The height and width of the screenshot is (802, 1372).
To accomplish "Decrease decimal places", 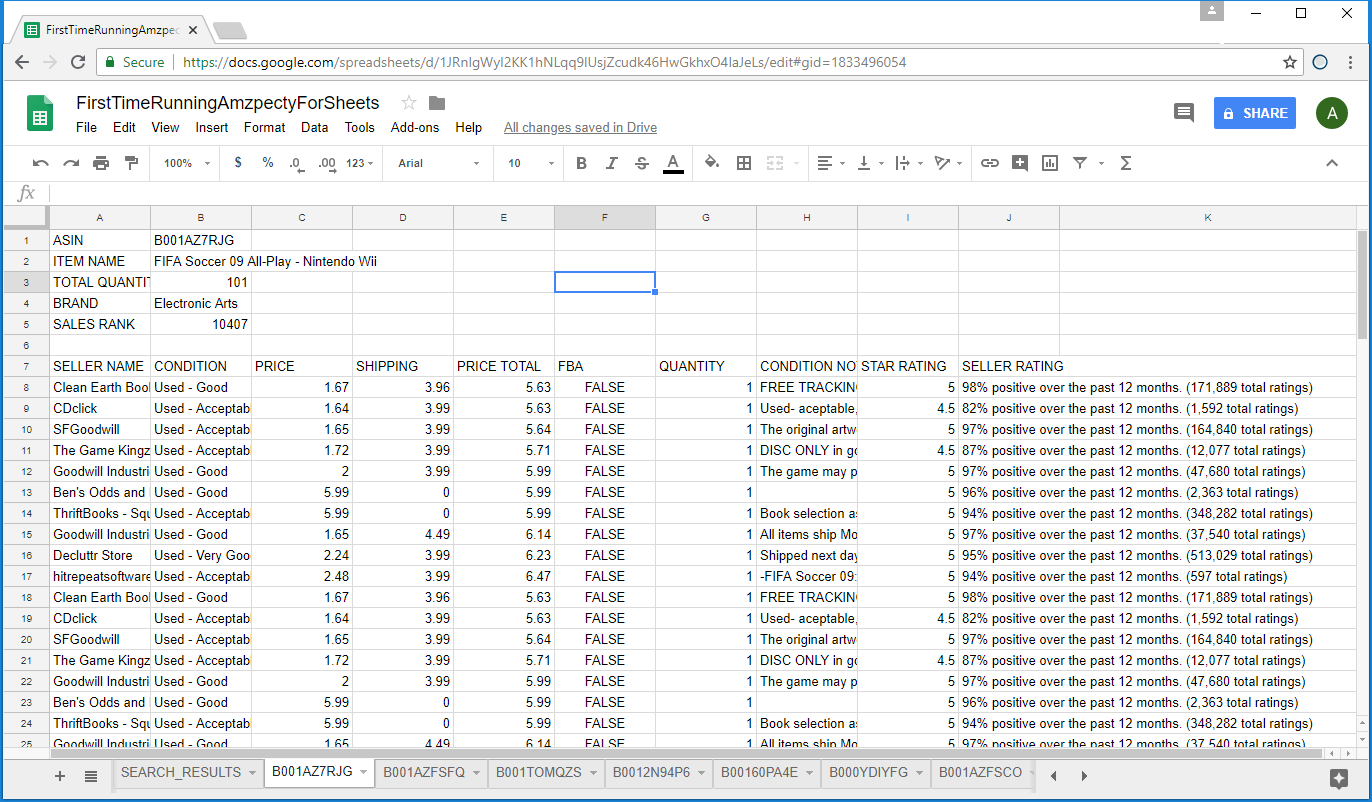I will point(297,163).
